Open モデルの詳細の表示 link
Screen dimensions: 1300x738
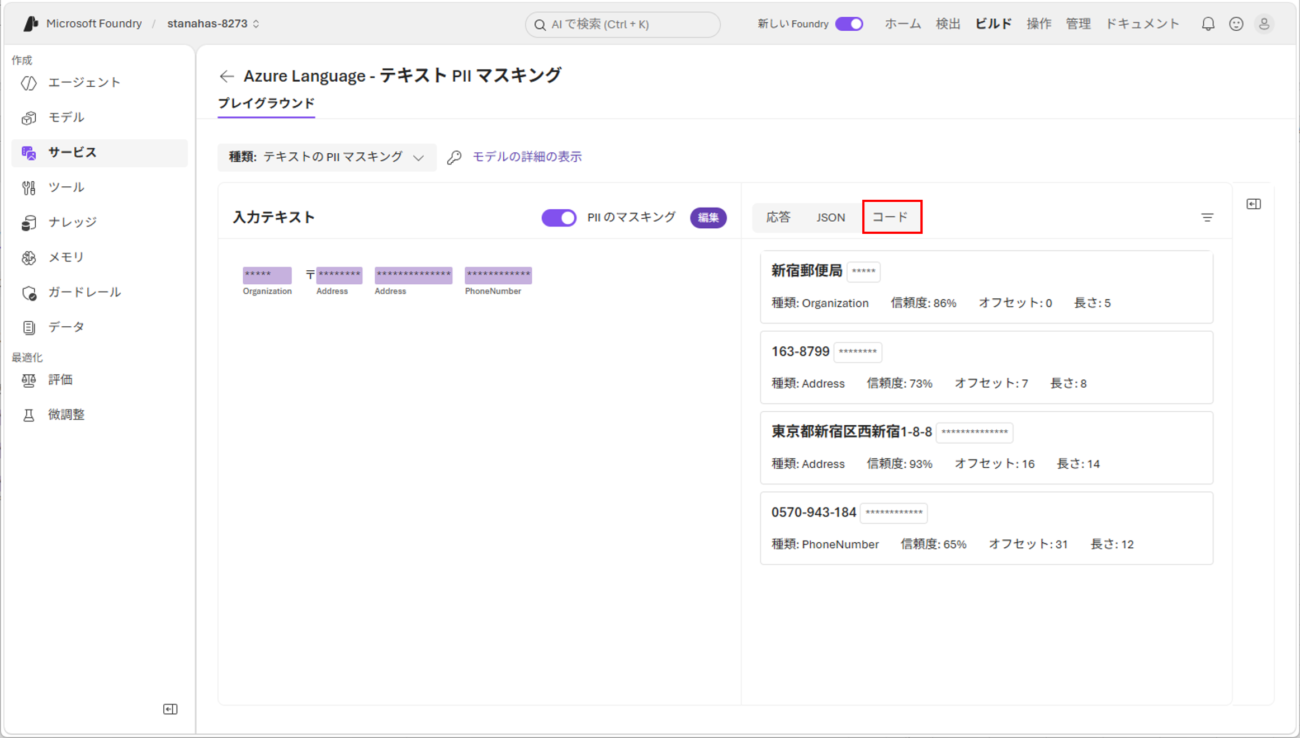pos(527,157)
